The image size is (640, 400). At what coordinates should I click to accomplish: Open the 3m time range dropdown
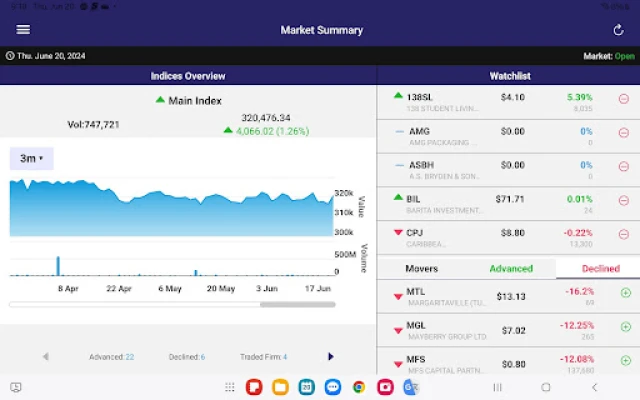point(32,158)
